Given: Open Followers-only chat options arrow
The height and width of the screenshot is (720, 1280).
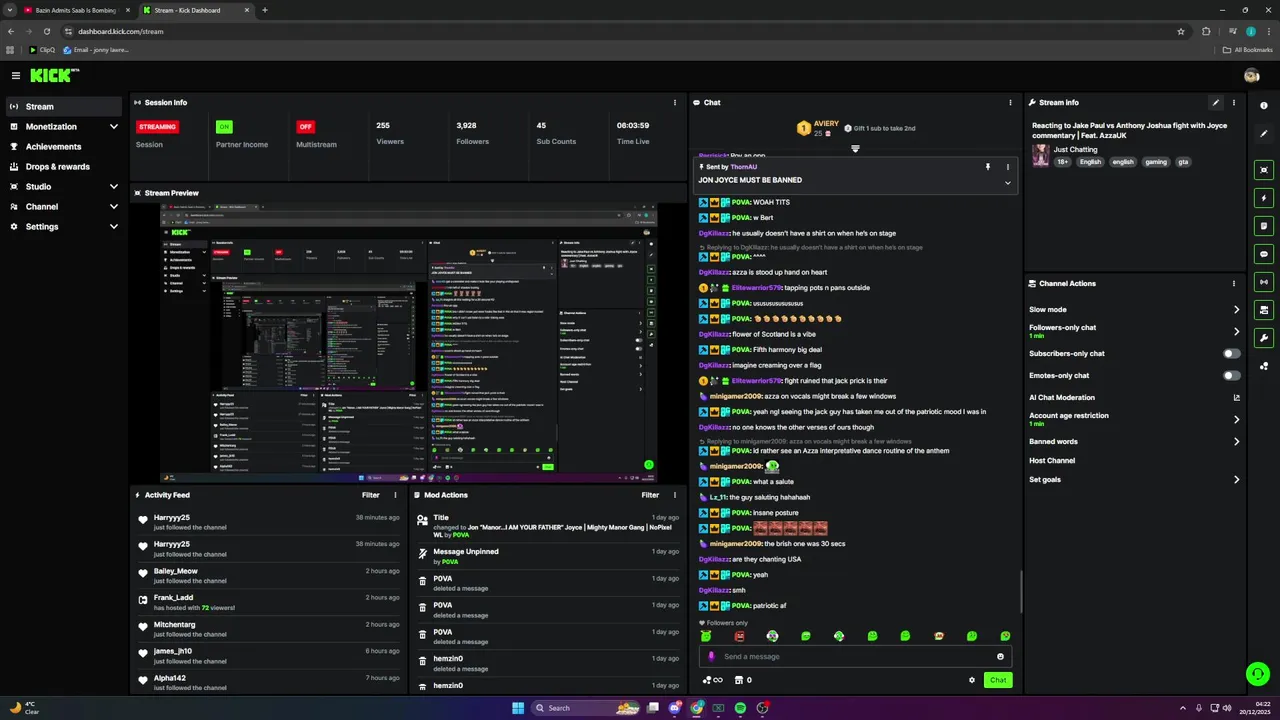Looking at the screenshot, I should click(x=1236, y=331).
